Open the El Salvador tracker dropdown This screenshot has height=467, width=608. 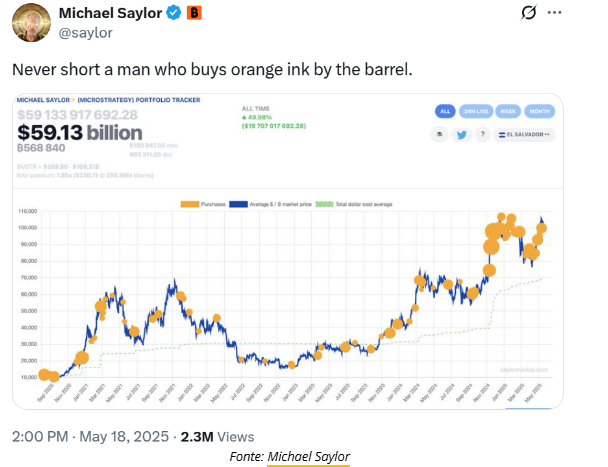click(x=524, y=135)
